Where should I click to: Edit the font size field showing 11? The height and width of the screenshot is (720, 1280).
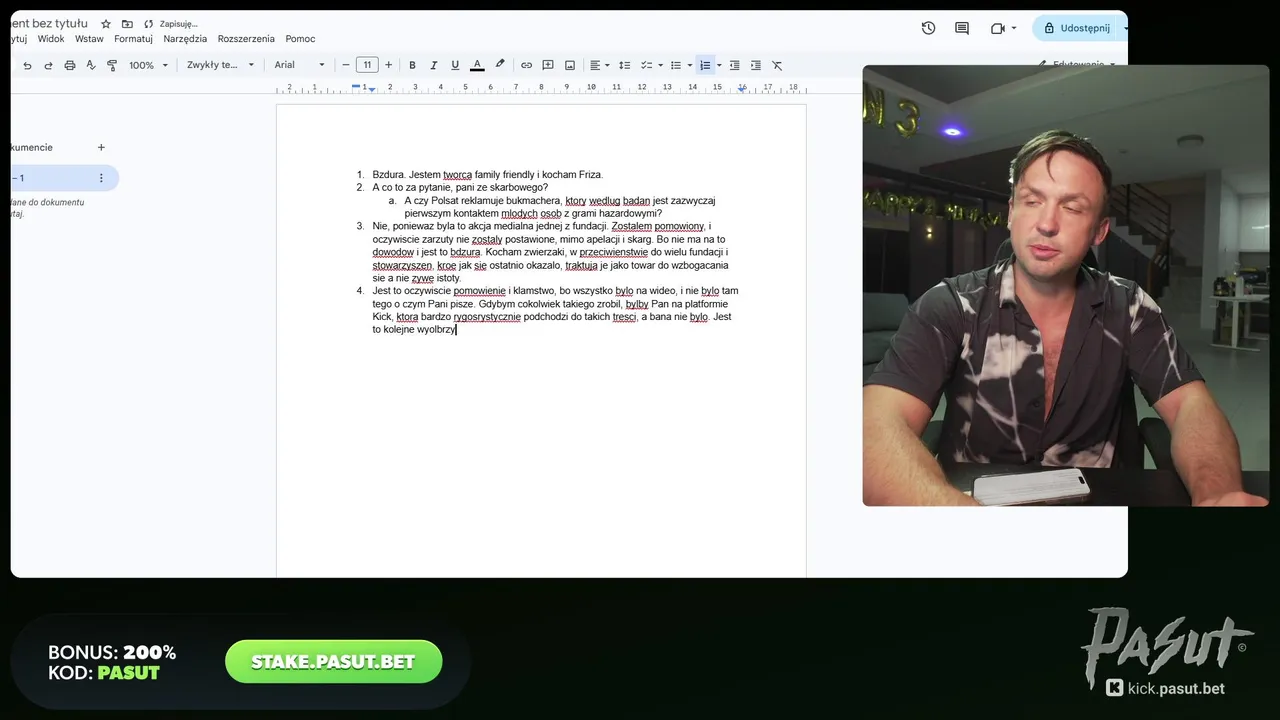click(x=367, y=65)
